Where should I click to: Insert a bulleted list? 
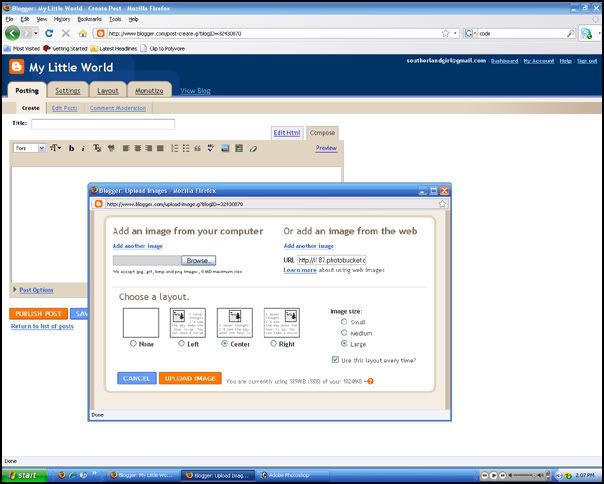coord(186,148)
